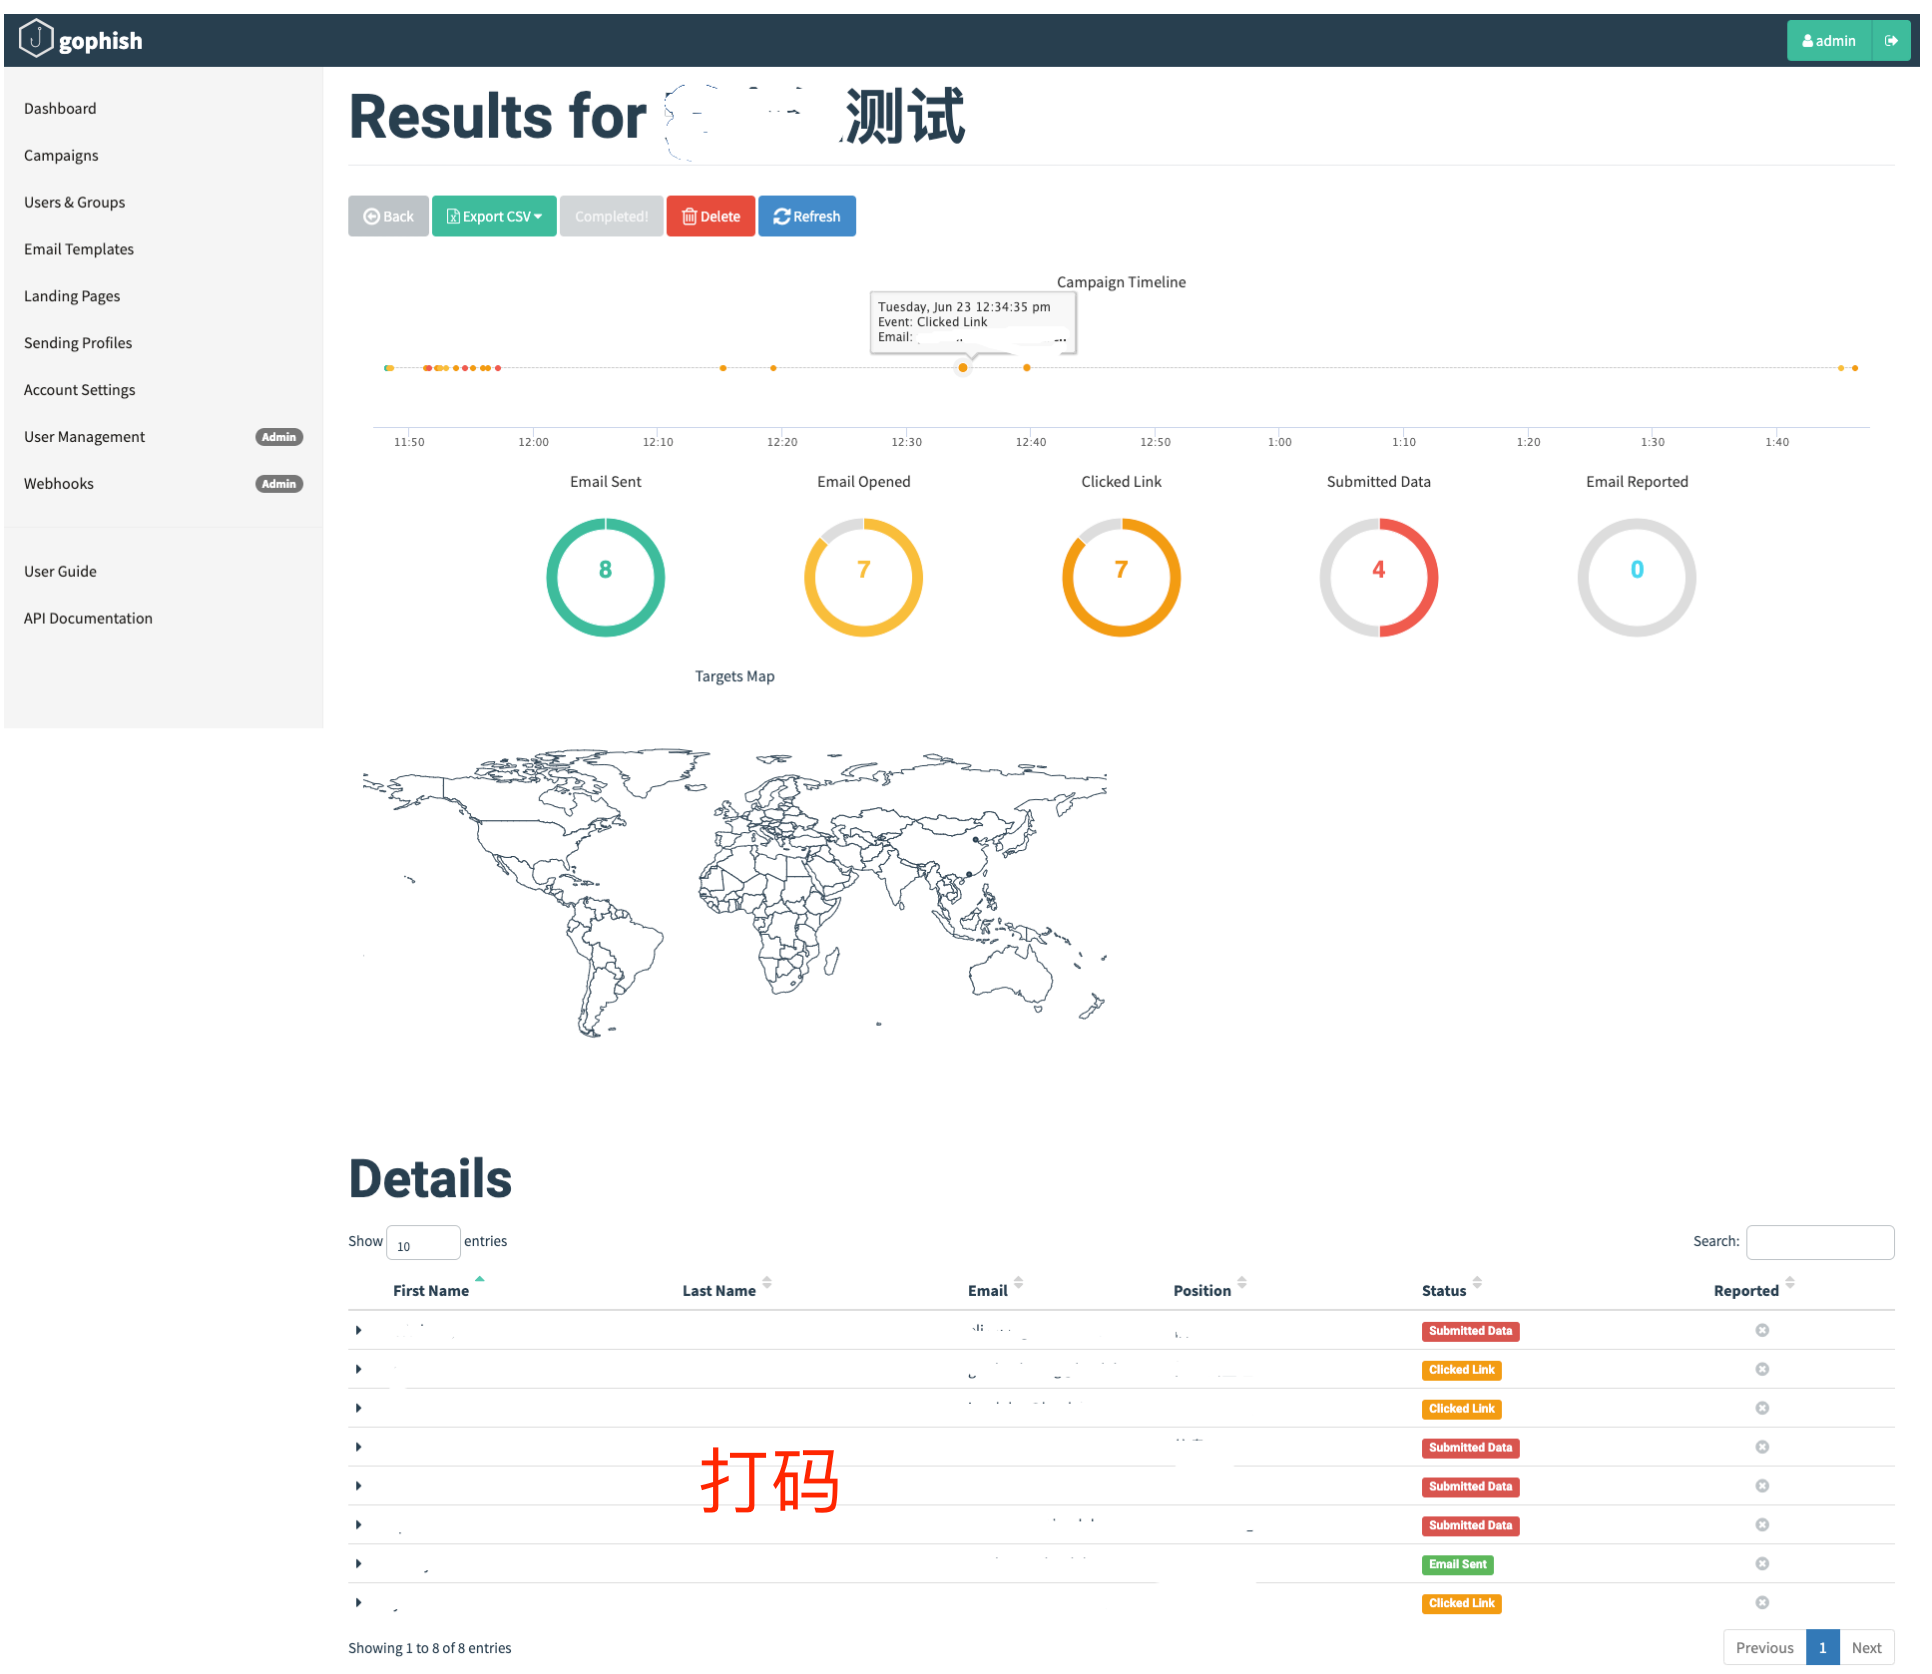Refresh the campaign results

(x=807, y=216)
